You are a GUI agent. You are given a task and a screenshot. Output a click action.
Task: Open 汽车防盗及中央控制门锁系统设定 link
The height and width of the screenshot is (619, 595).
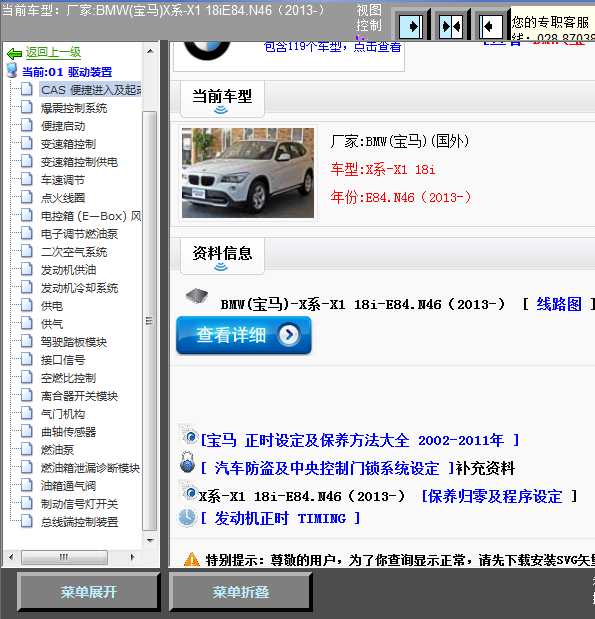[x=328, y=468]
